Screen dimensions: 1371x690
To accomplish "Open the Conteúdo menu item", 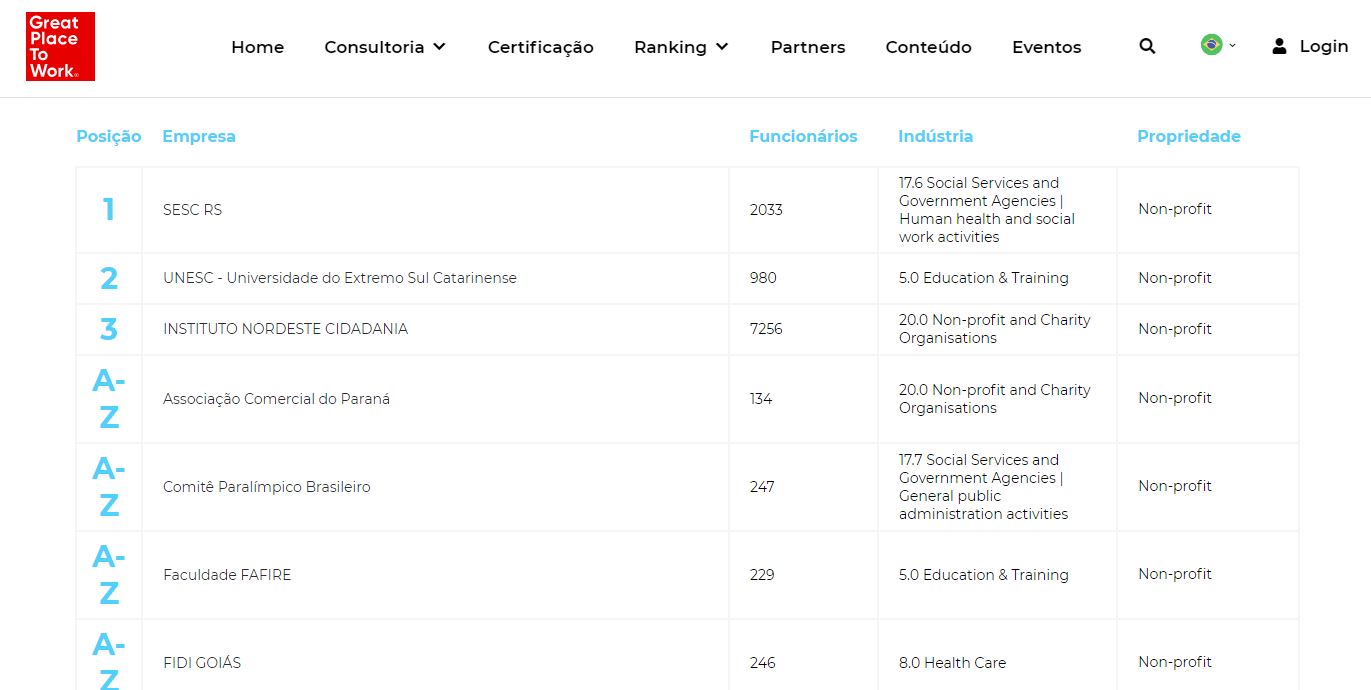I will point(928,47).
